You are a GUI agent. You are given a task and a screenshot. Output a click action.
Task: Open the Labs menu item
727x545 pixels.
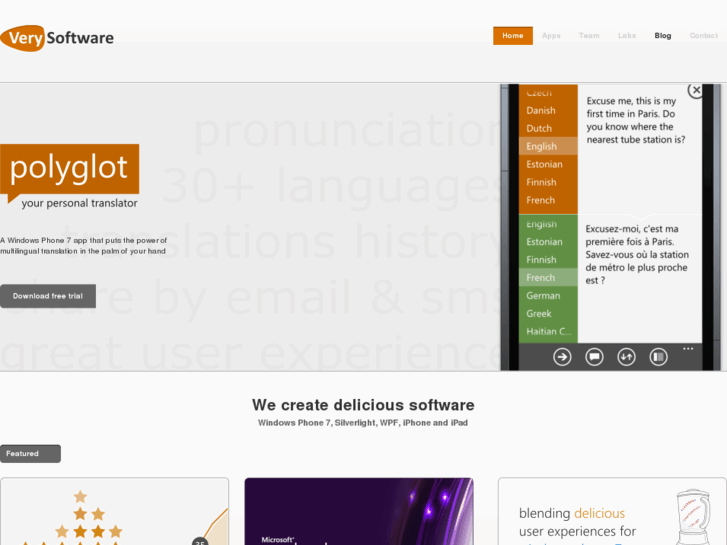point(627,36)
